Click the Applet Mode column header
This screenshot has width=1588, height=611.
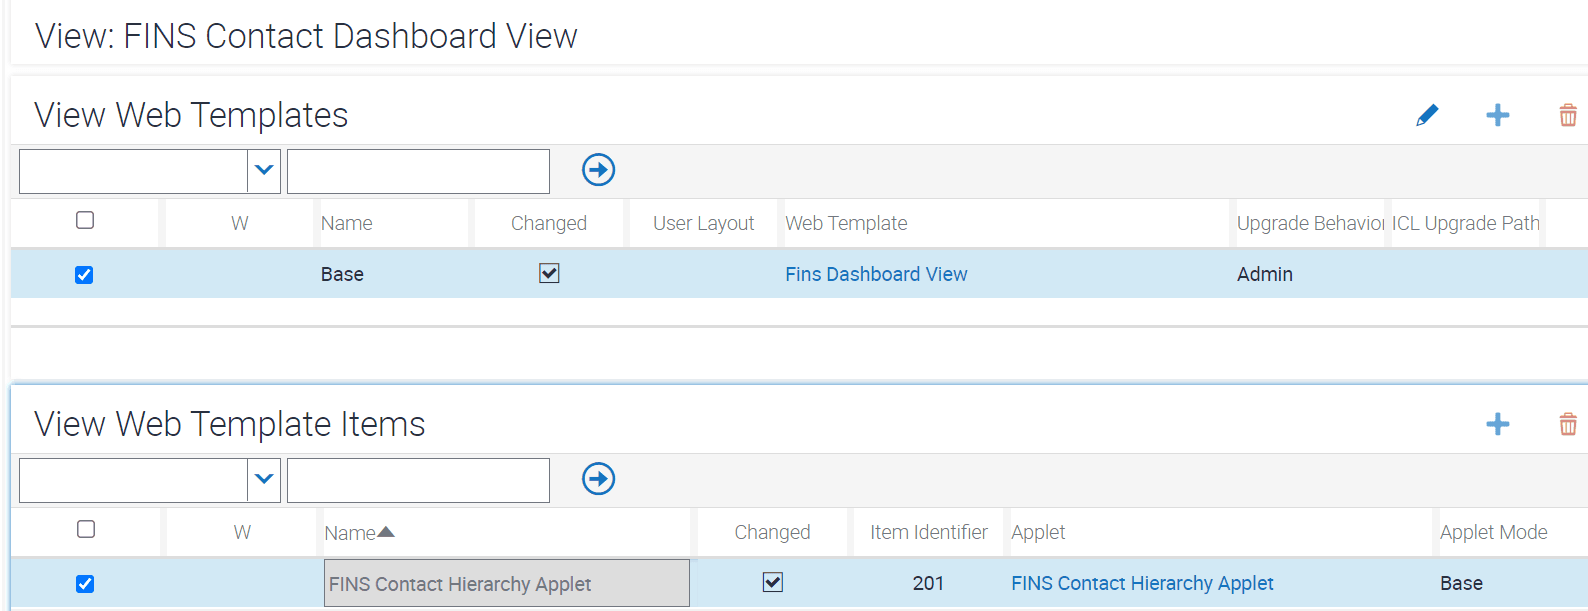point(1494,532)
